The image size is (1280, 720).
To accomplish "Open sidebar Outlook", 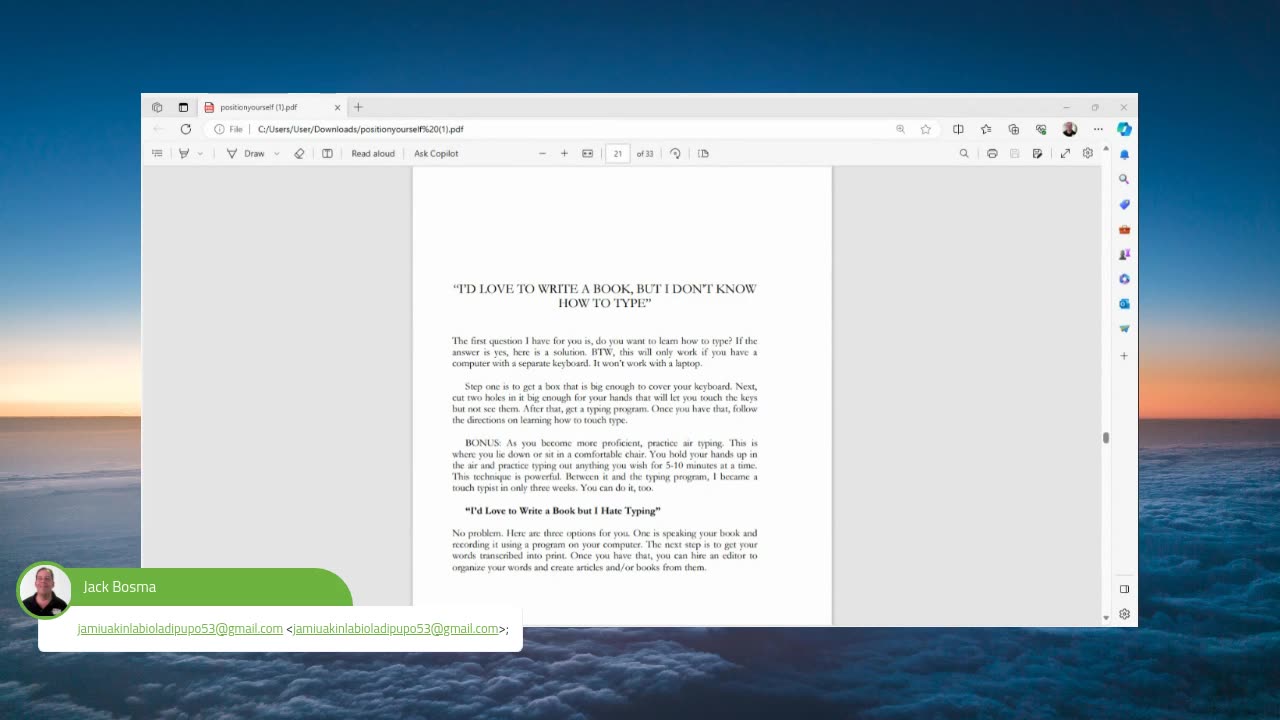I will click(x=1124, y=304).
